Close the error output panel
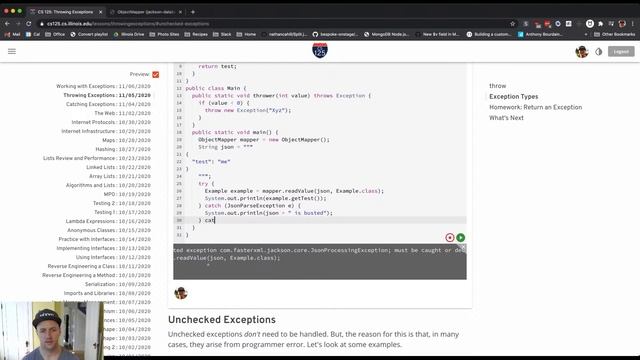The image size is (640, 360). point(463,247)
